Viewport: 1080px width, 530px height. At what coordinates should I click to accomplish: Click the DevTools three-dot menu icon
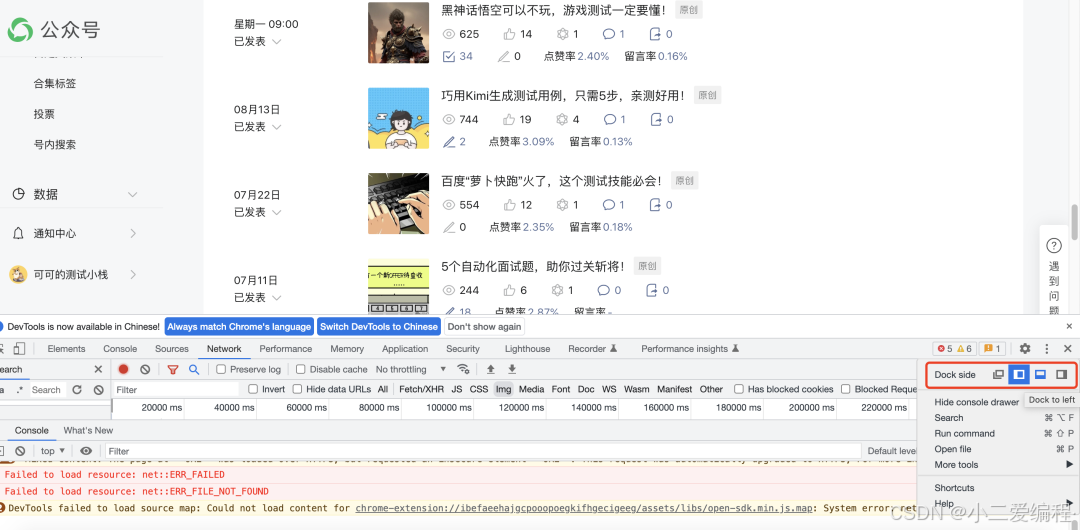1047,349
